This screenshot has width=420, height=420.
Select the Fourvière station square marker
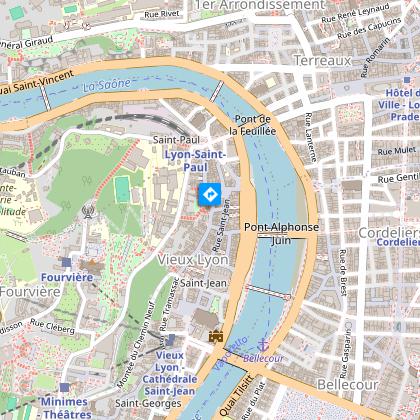(x=67, y=262)
